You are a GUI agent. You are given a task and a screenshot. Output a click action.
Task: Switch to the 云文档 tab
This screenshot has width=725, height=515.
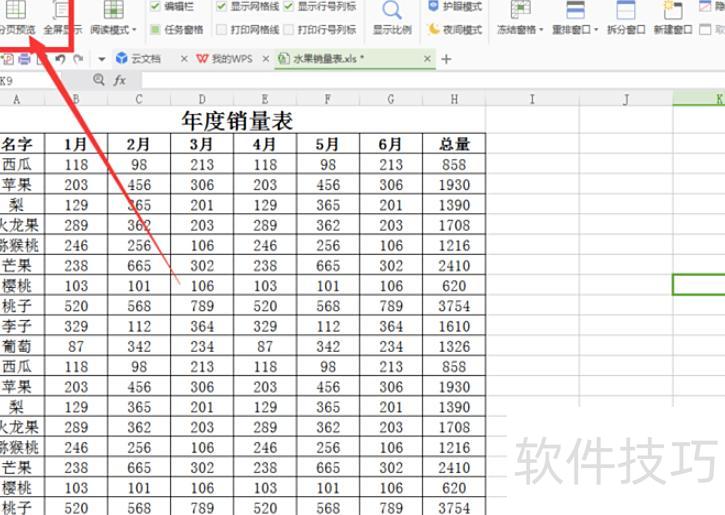point(145,59)
